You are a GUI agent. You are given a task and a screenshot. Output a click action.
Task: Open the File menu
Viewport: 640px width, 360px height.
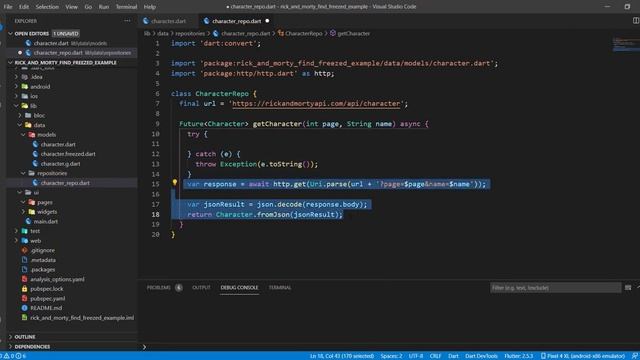click(x=8, y=7)
